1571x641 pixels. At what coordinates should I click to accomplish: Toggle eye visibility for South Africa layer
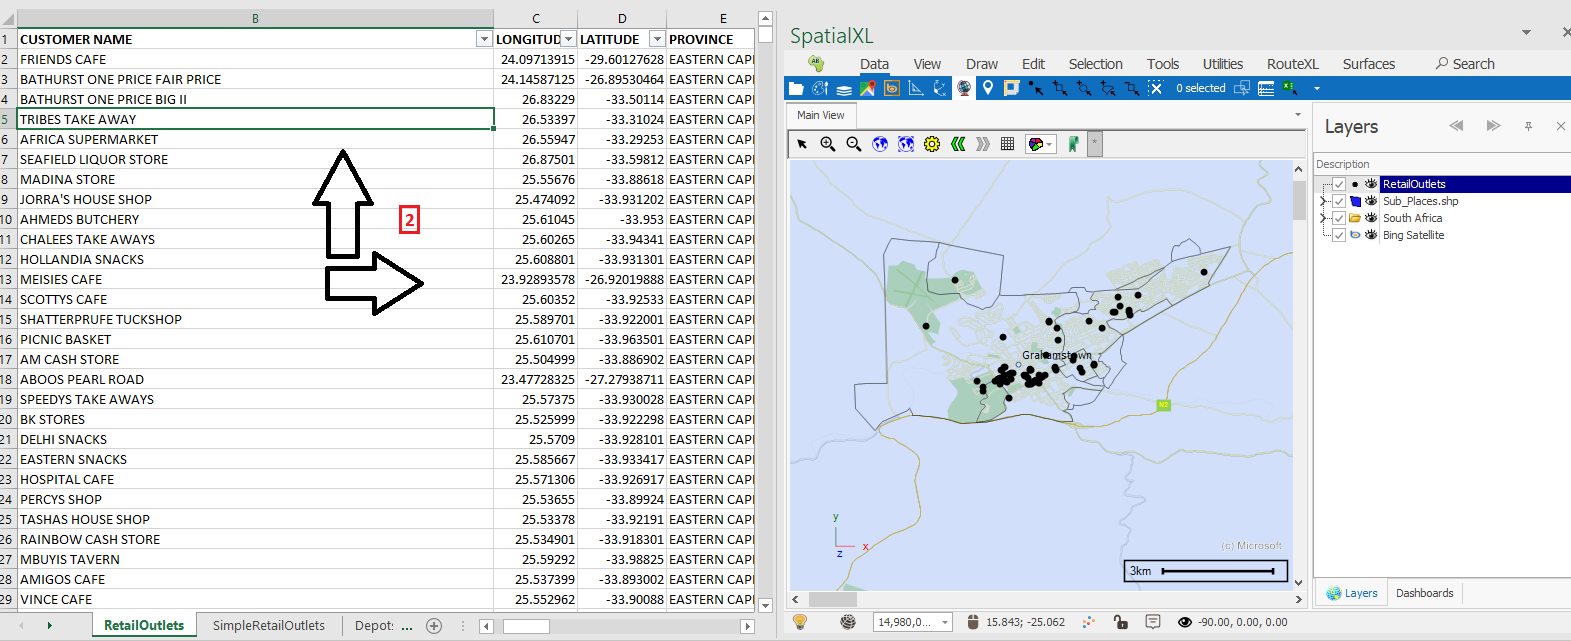click(x=1371, y=218)
